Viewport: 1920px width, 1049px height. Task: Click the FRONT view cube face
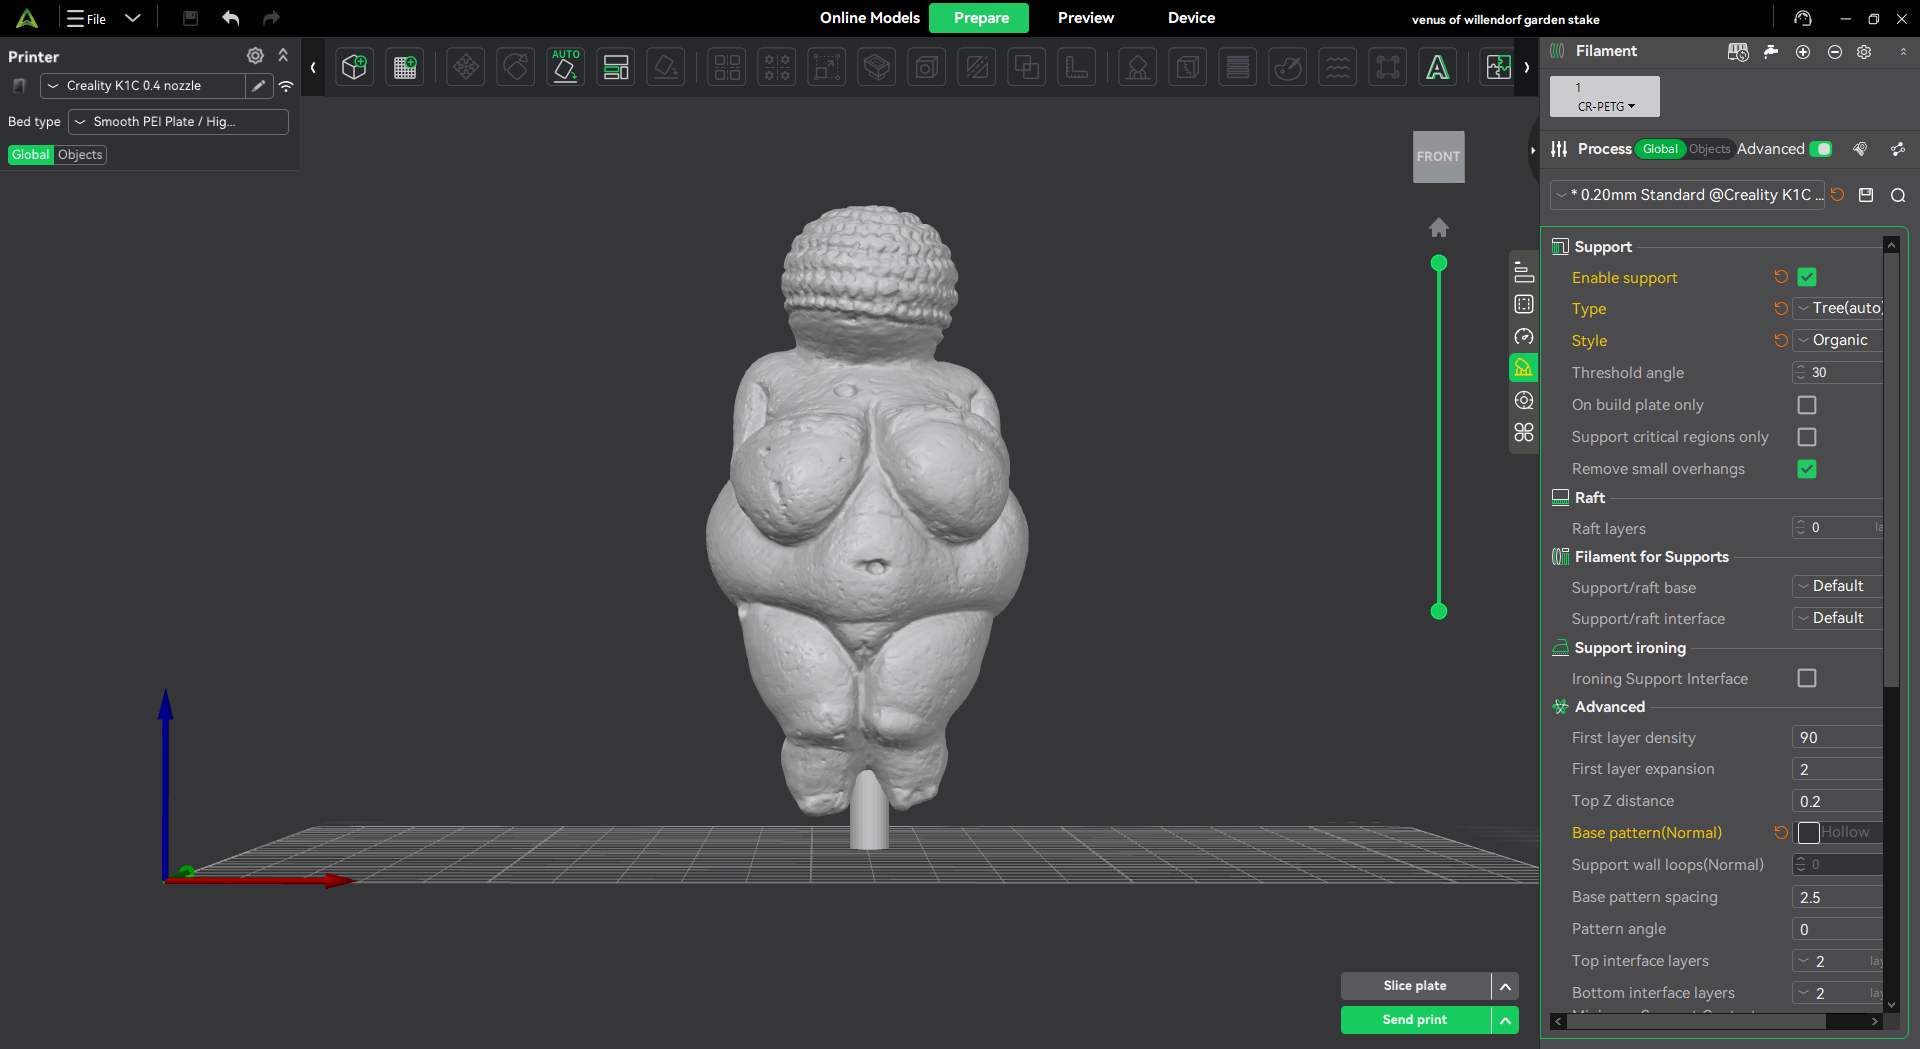pyautogui.click(x=1438, y=157)
